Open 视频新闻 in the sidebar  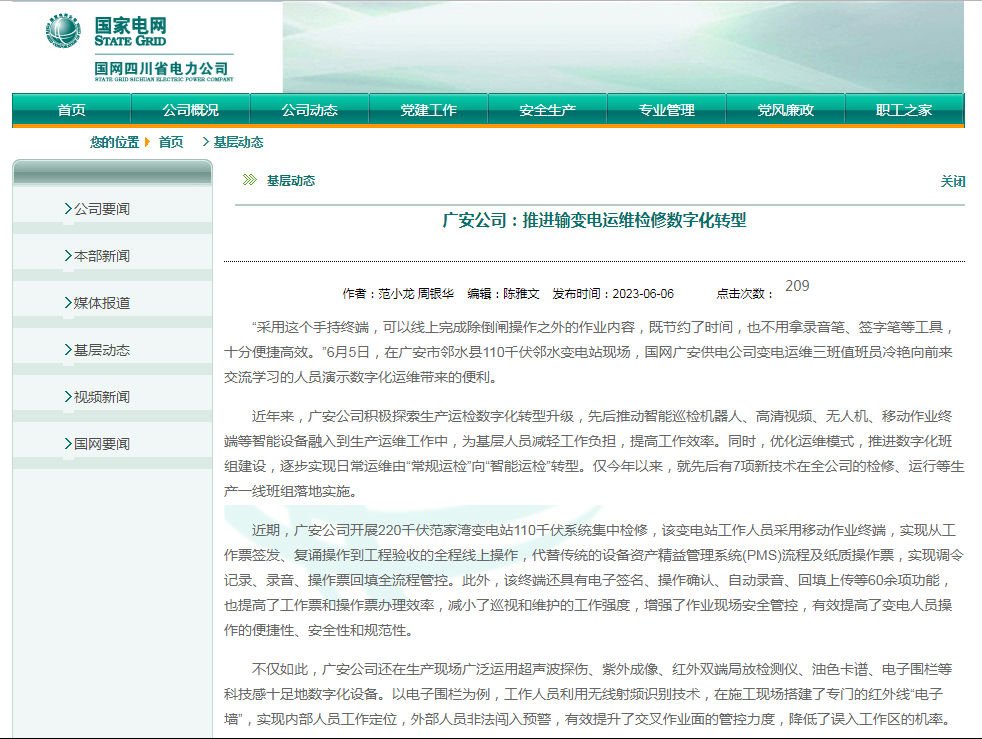click(x=101, y=397)
